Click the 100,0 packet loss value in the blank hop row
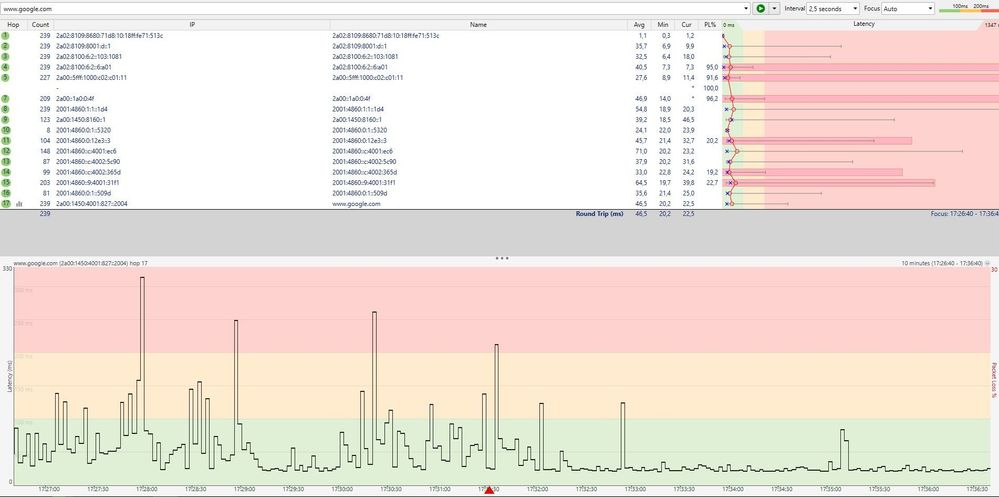 click(x=711, y=88)
